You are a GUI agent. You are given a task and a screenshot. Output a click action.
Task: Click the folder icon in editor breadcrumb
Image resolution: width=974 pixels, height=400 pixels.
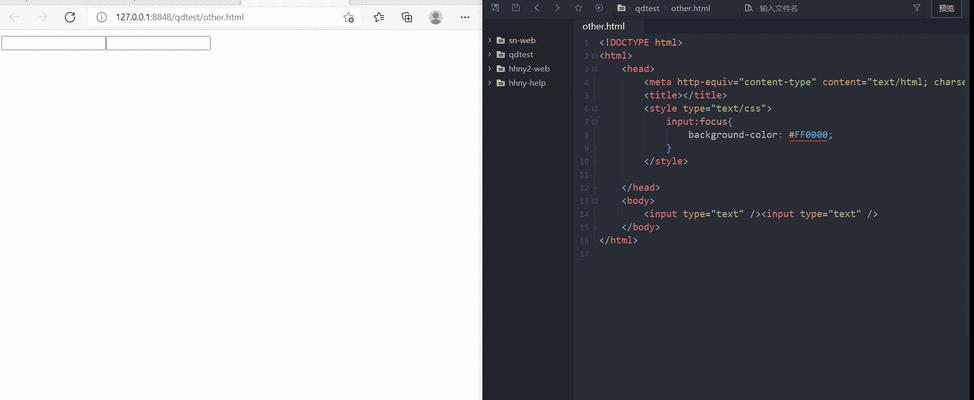point(621,8)
